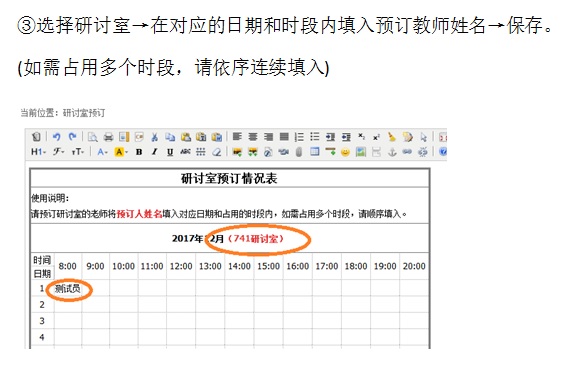Screen dimensions: 570x369
Task: Click the Undo arrow icon
Action: (x=56, y=137)
